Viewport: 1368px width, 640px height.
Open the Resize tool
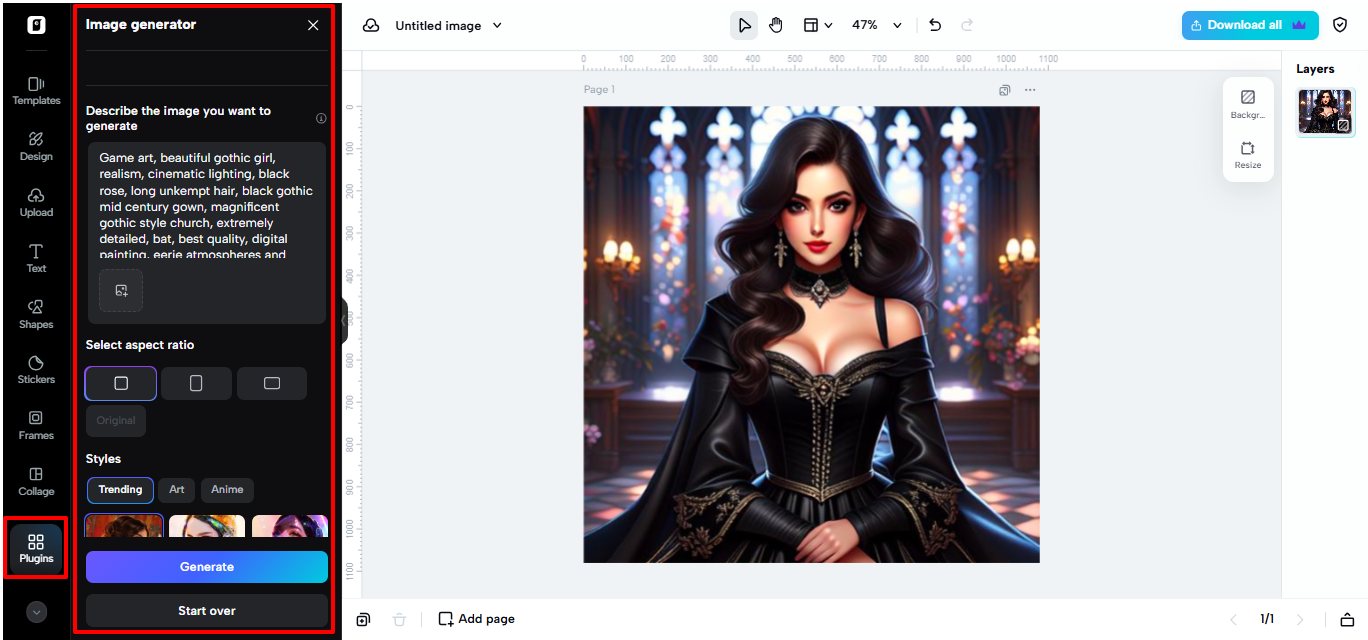tap(1248, 153)
